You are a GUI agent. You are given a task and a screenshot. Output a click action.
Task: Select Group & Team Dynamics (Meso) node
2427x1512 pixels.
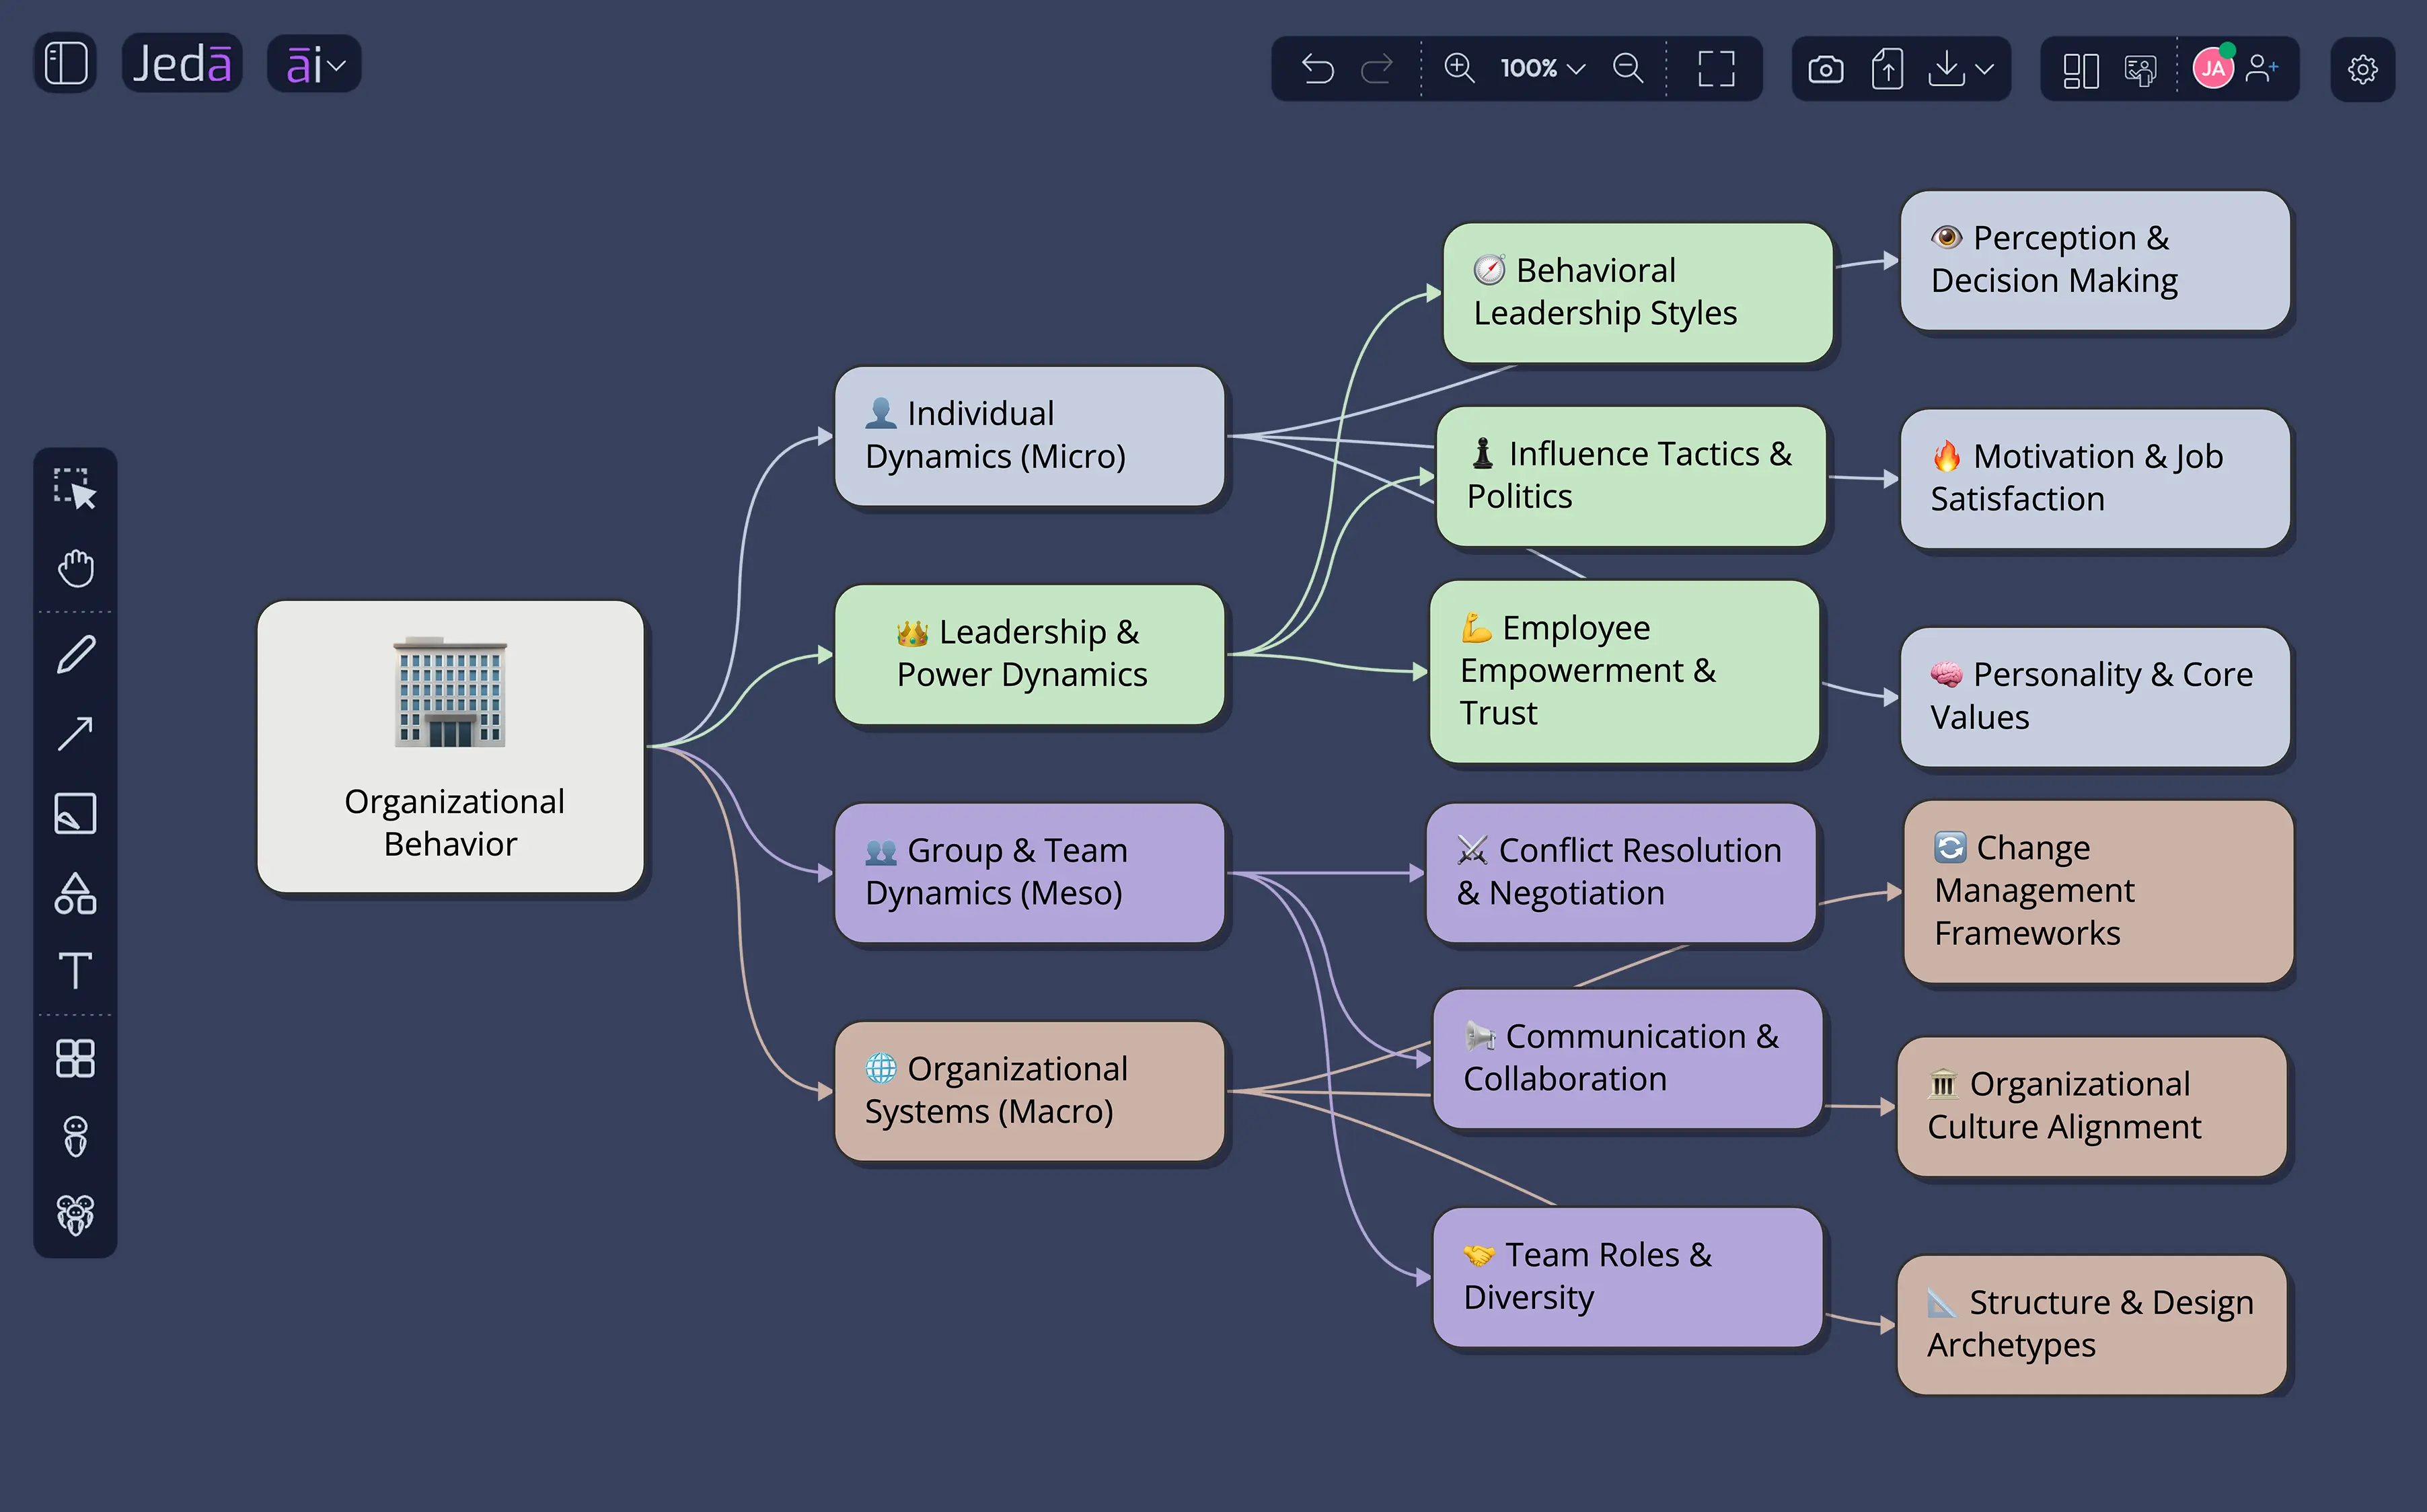pos(1029,872)
